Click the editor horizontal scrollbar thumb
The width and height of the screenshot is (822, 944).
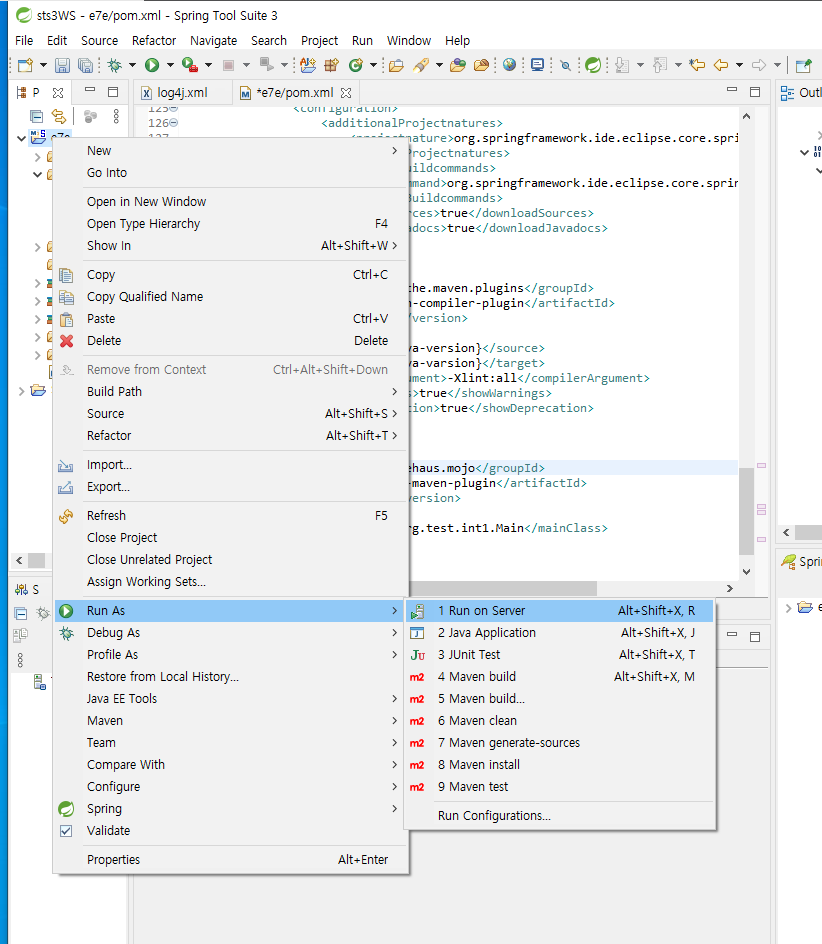[503, 588]
